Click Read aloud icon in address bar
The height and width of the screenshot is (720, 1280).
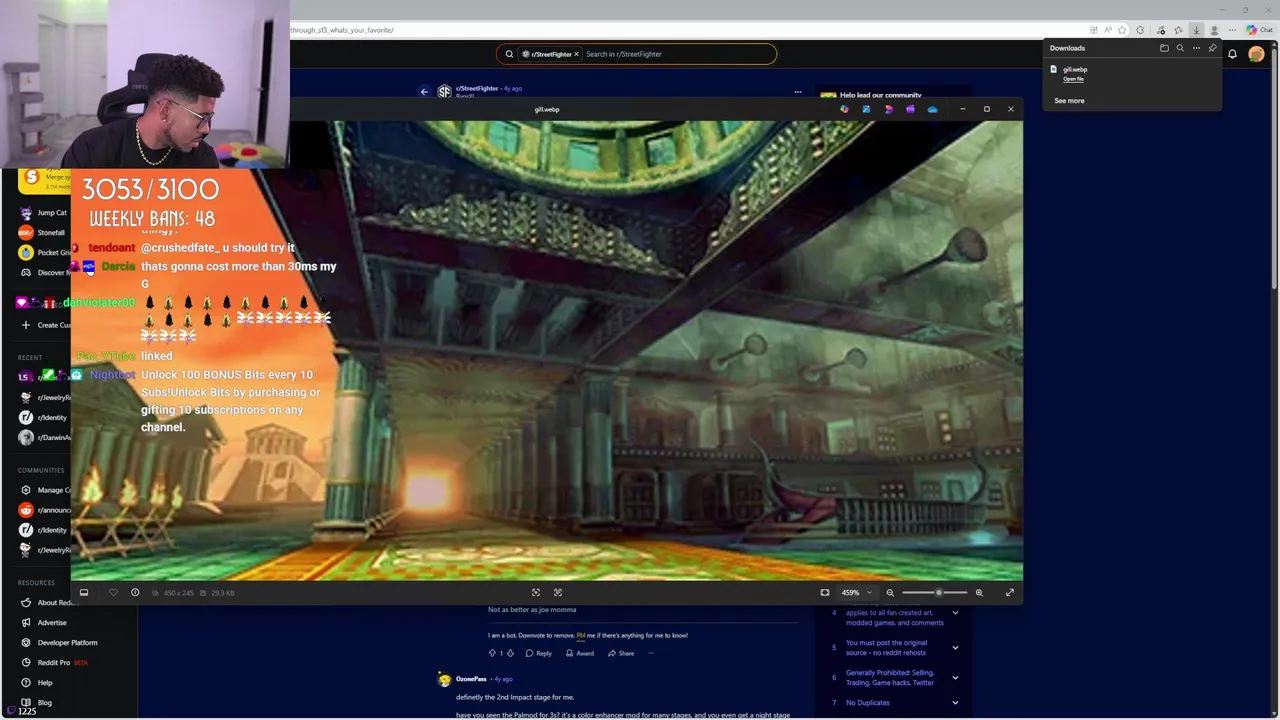point(1108,30)
